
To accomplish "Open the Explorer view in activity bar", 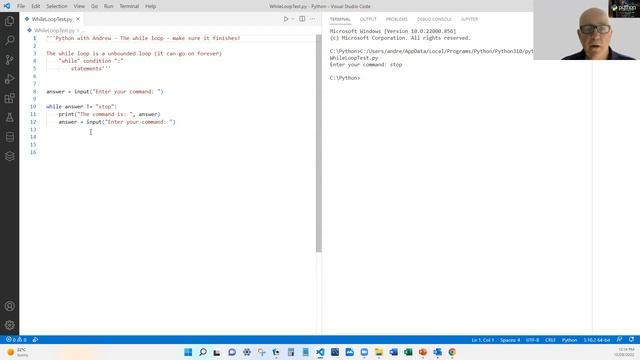I will pos(9,21).
